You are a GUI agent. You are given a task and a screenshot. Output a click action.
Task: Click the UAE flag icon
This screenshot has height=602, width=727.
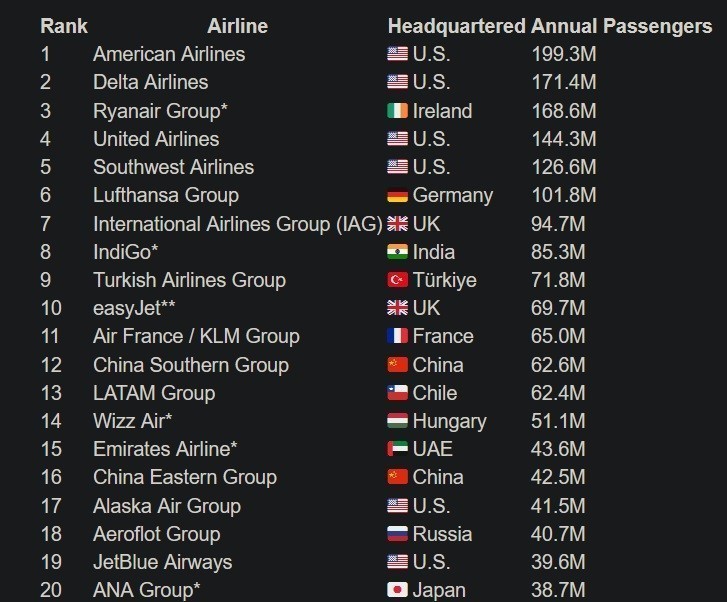[x=397, y=449]
